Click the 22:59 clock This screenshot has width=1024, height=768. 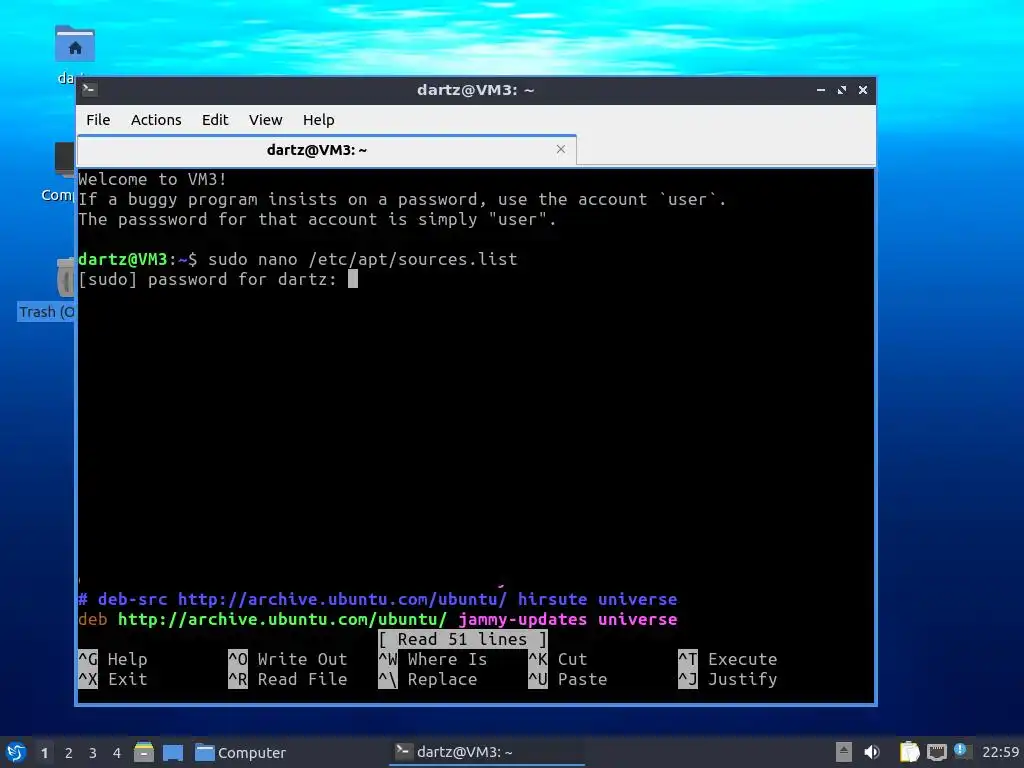tap(1000, 752)
